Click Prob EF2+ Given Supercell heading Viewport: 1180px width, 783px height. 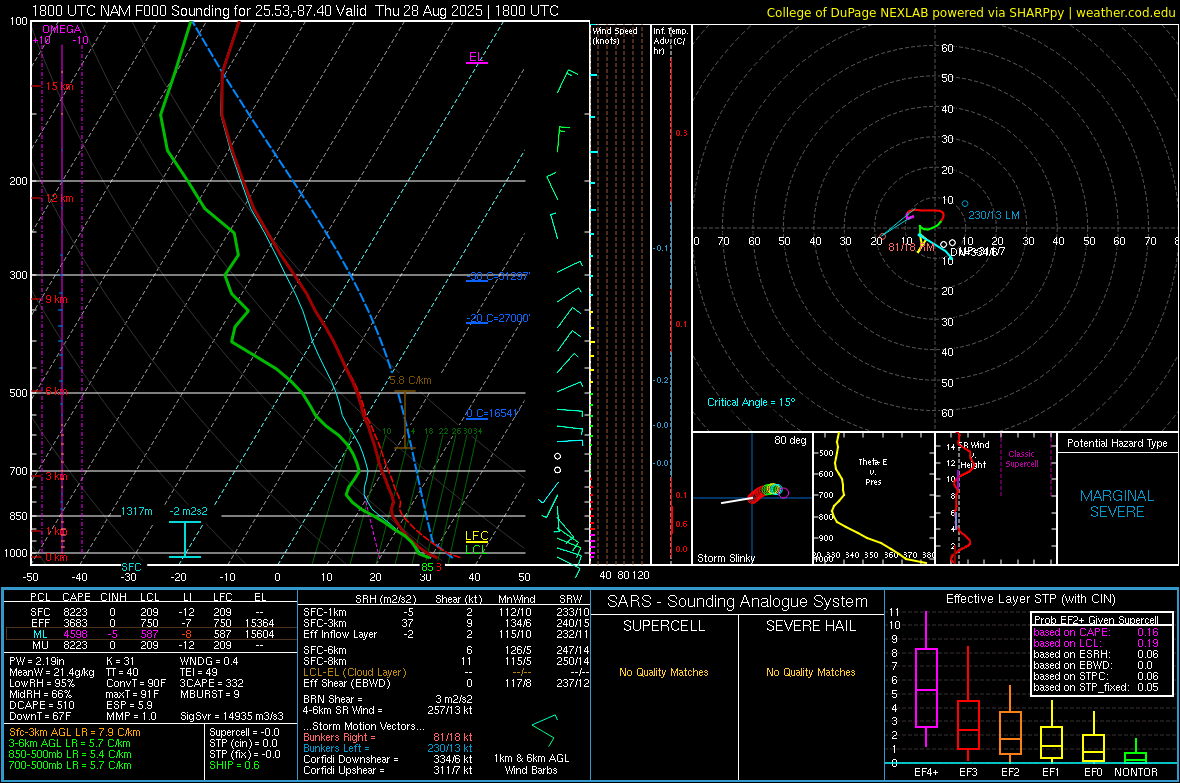pyautogui.click(x=1096, y=620)
